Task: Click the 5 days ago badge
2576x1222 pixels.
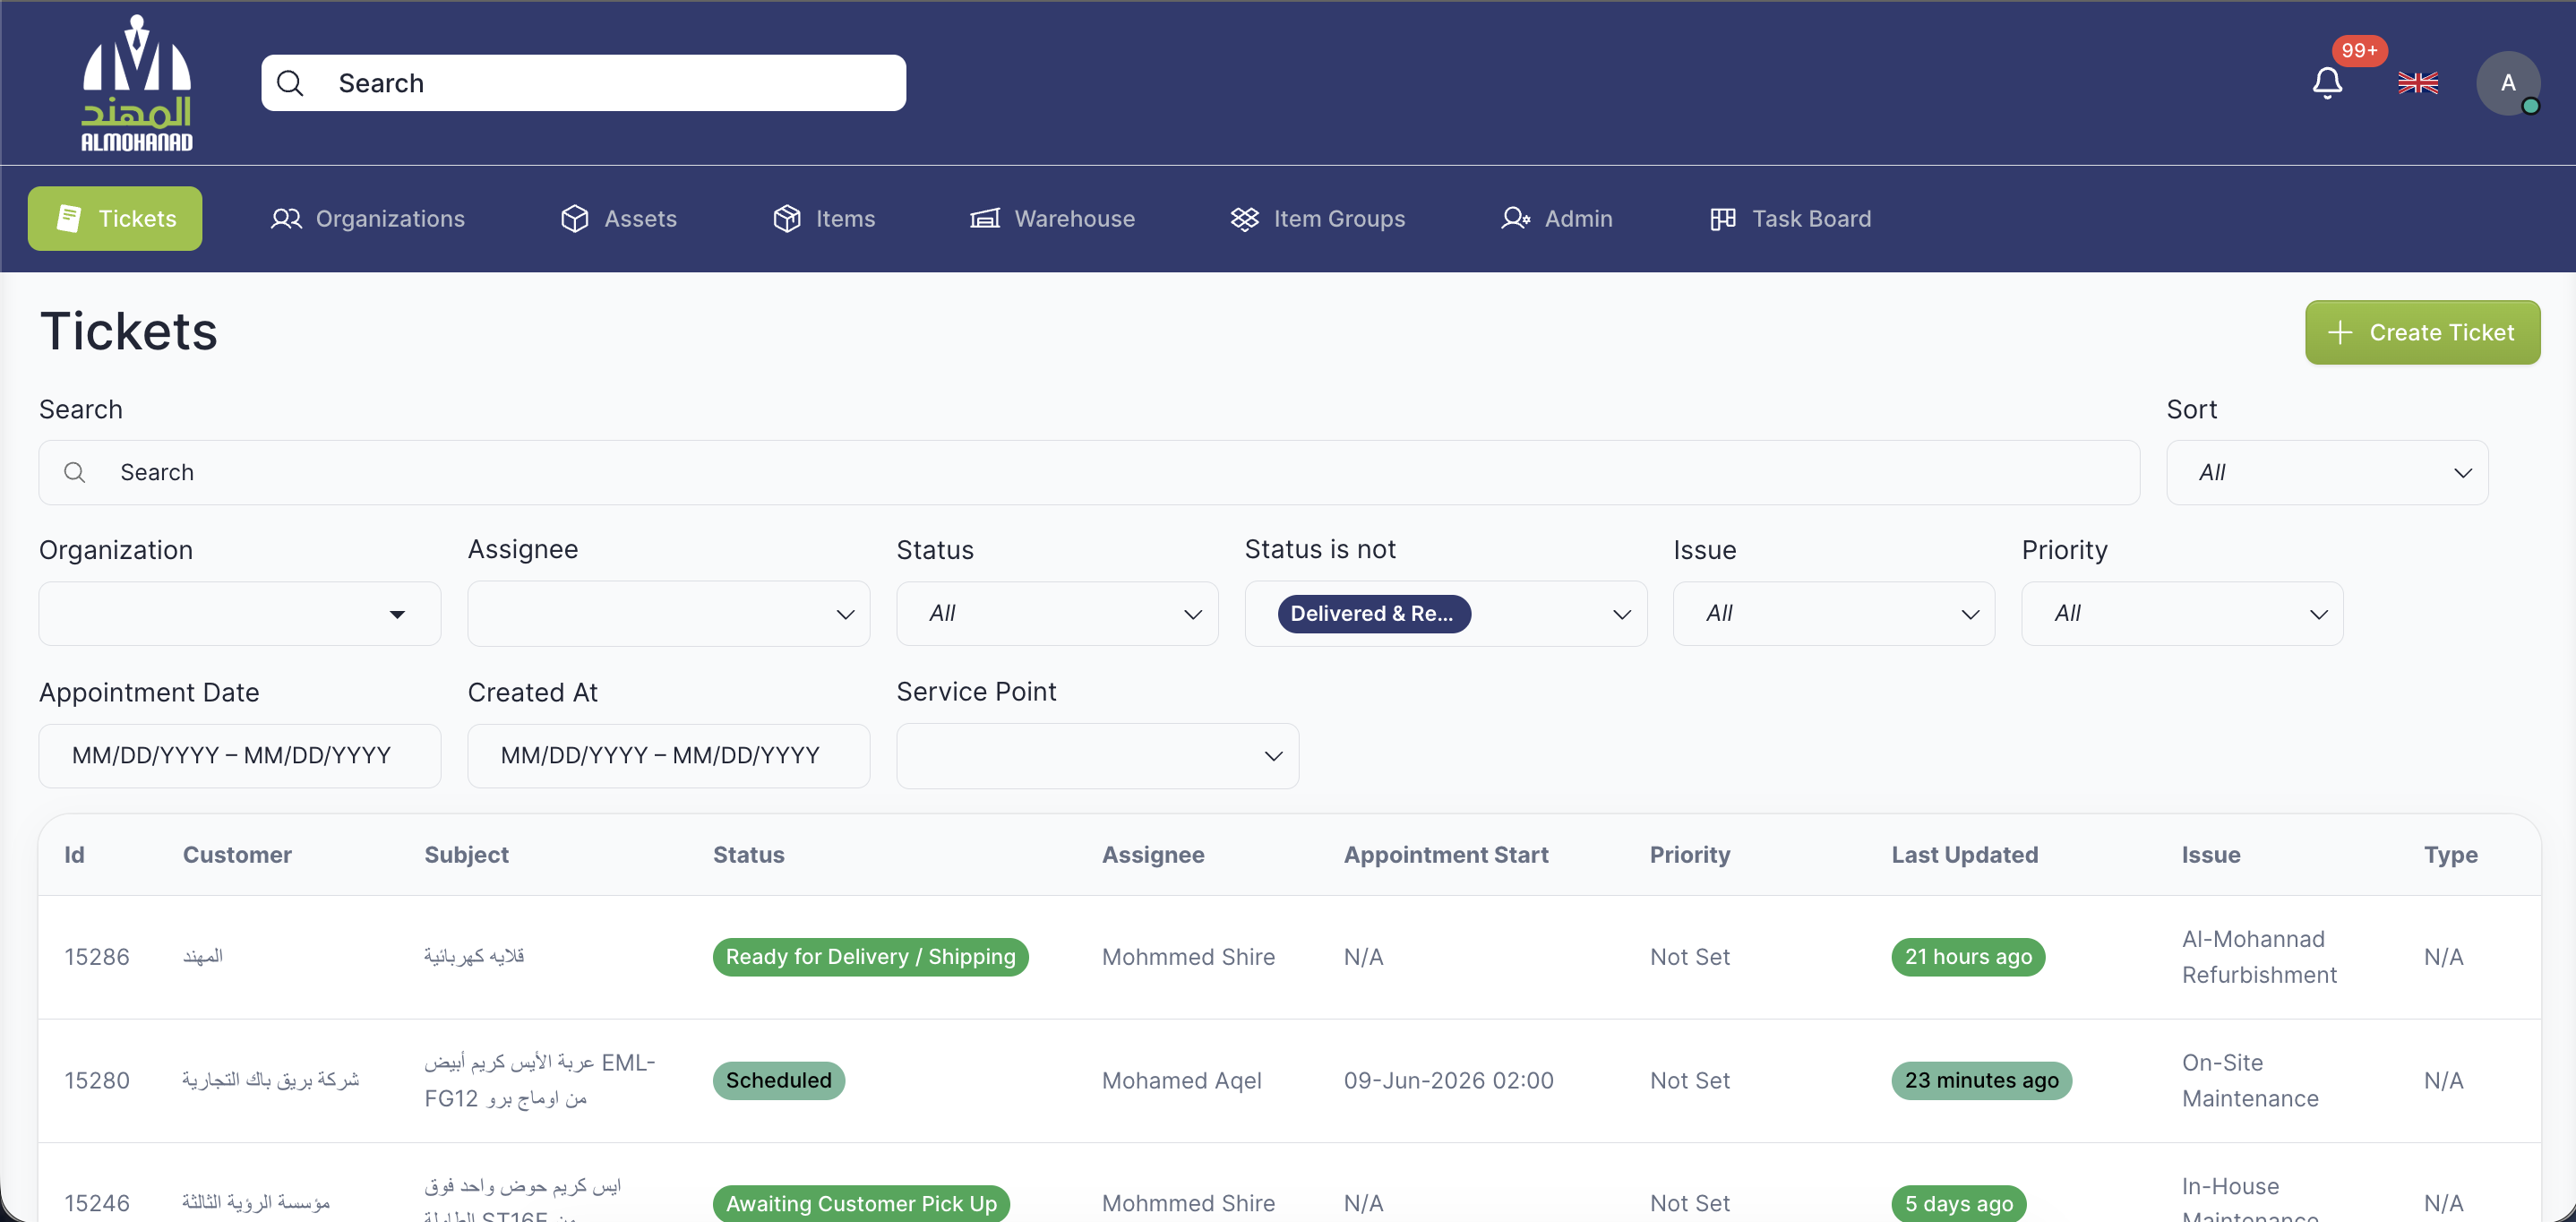Action: [1958, 1203]
